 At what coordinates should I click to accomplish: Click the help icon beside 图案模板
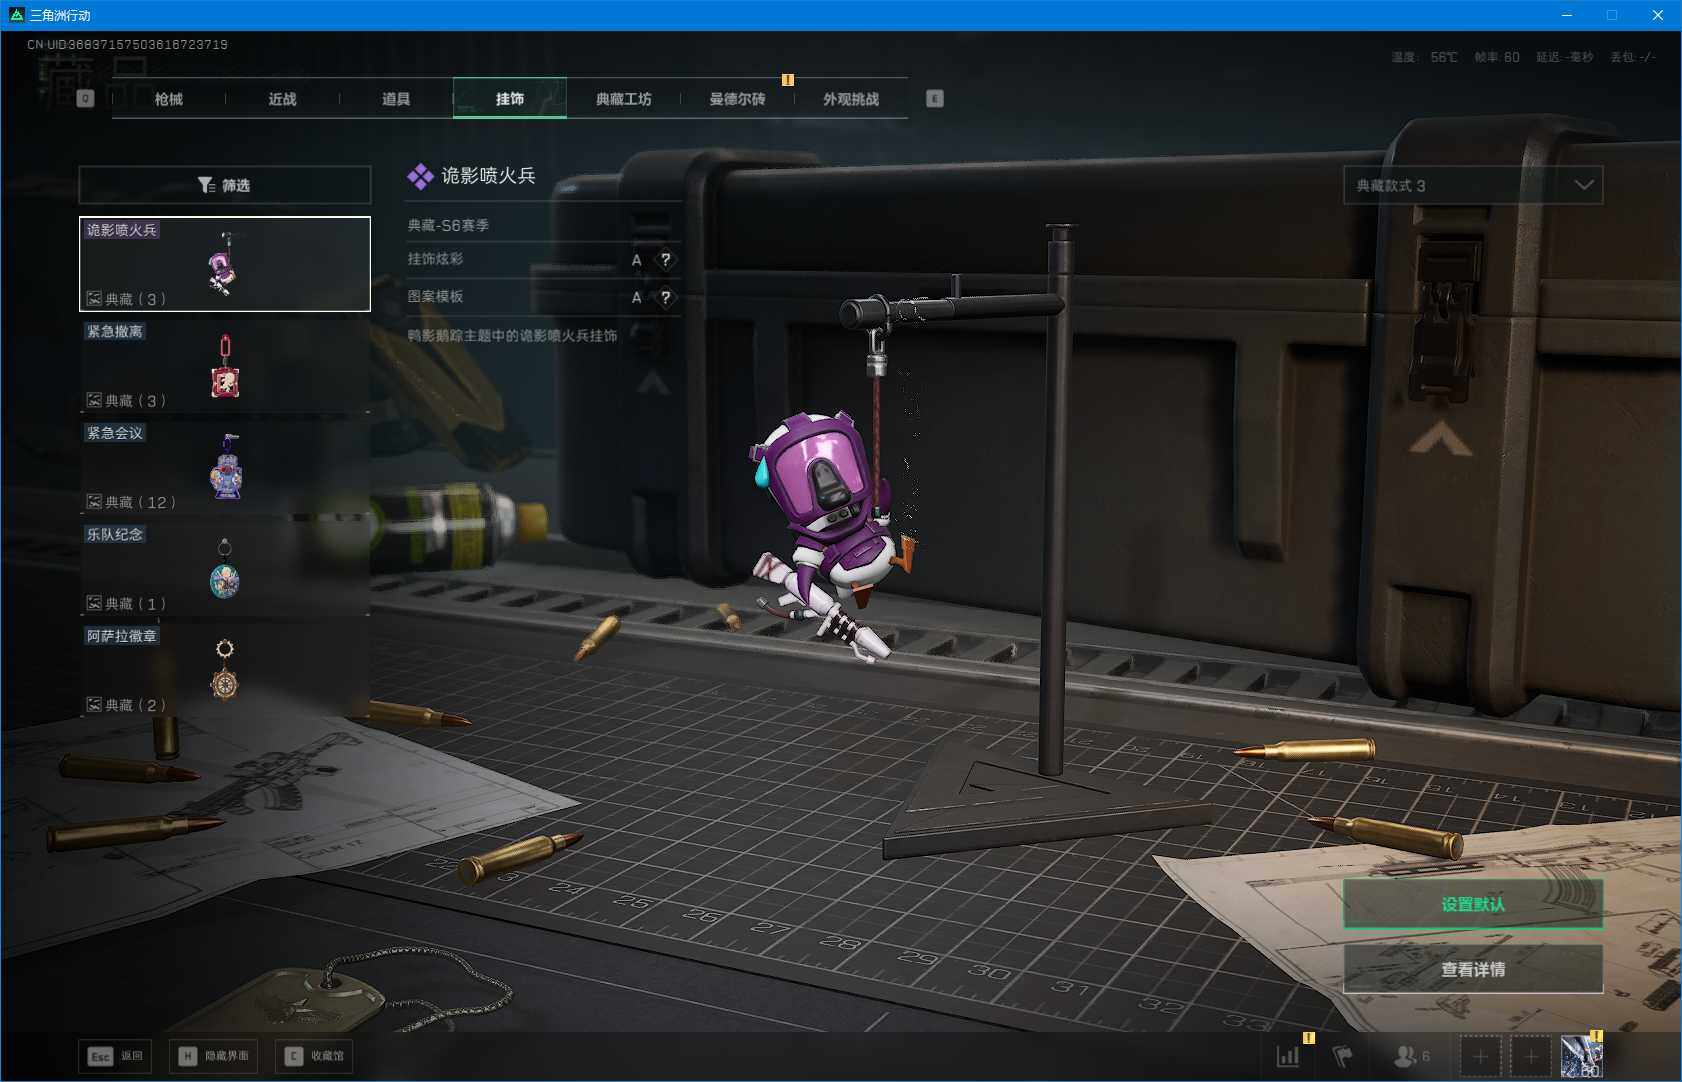coord(665,297)
